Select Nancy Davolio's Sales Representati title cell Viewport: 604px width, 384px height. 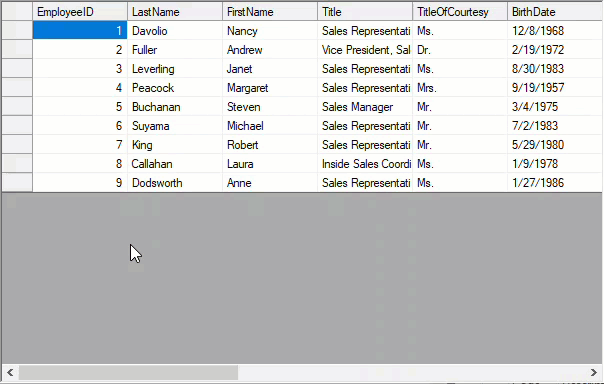click(x=365, y=30)
